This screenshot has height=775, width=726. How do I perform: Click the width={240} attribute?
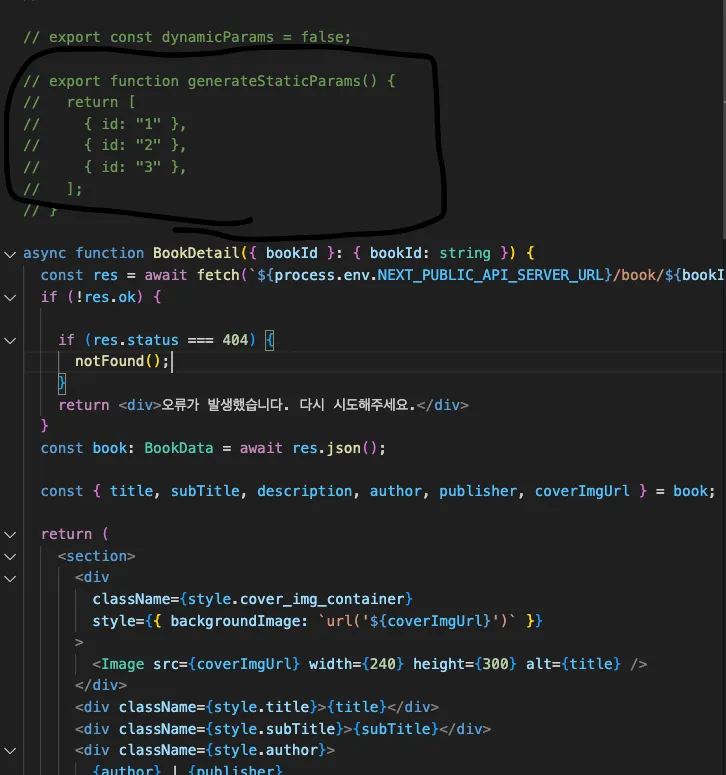(356, 664)
